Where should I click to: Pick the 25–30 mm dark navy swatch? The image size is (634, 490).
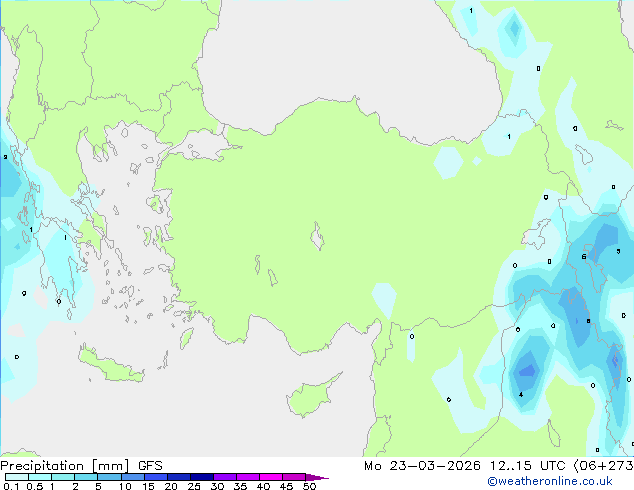201,477
